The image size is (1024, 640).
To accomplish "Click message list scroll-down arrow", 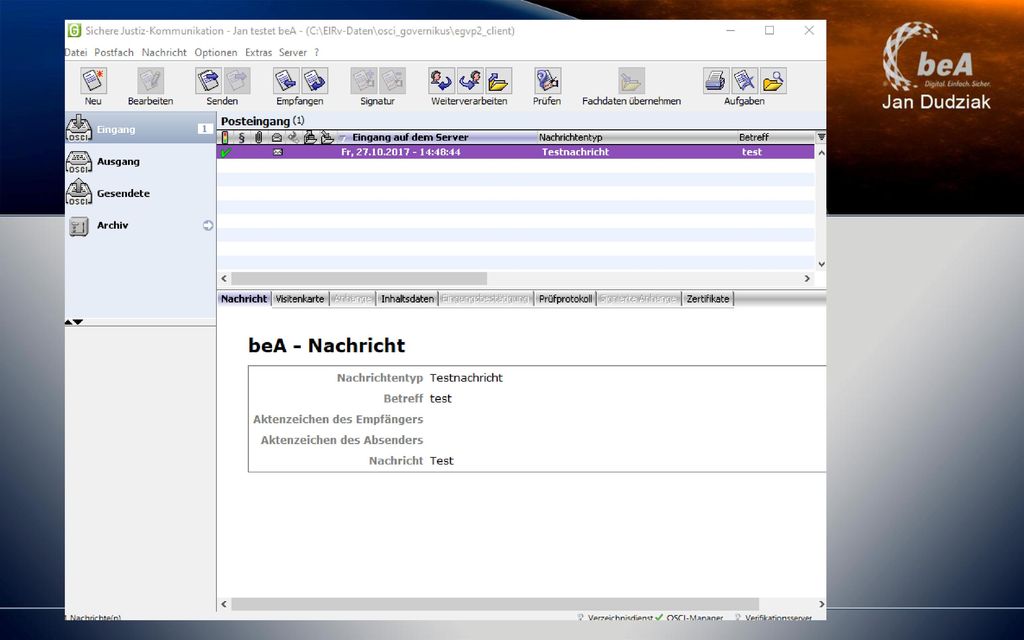I will tap(822, 264).
